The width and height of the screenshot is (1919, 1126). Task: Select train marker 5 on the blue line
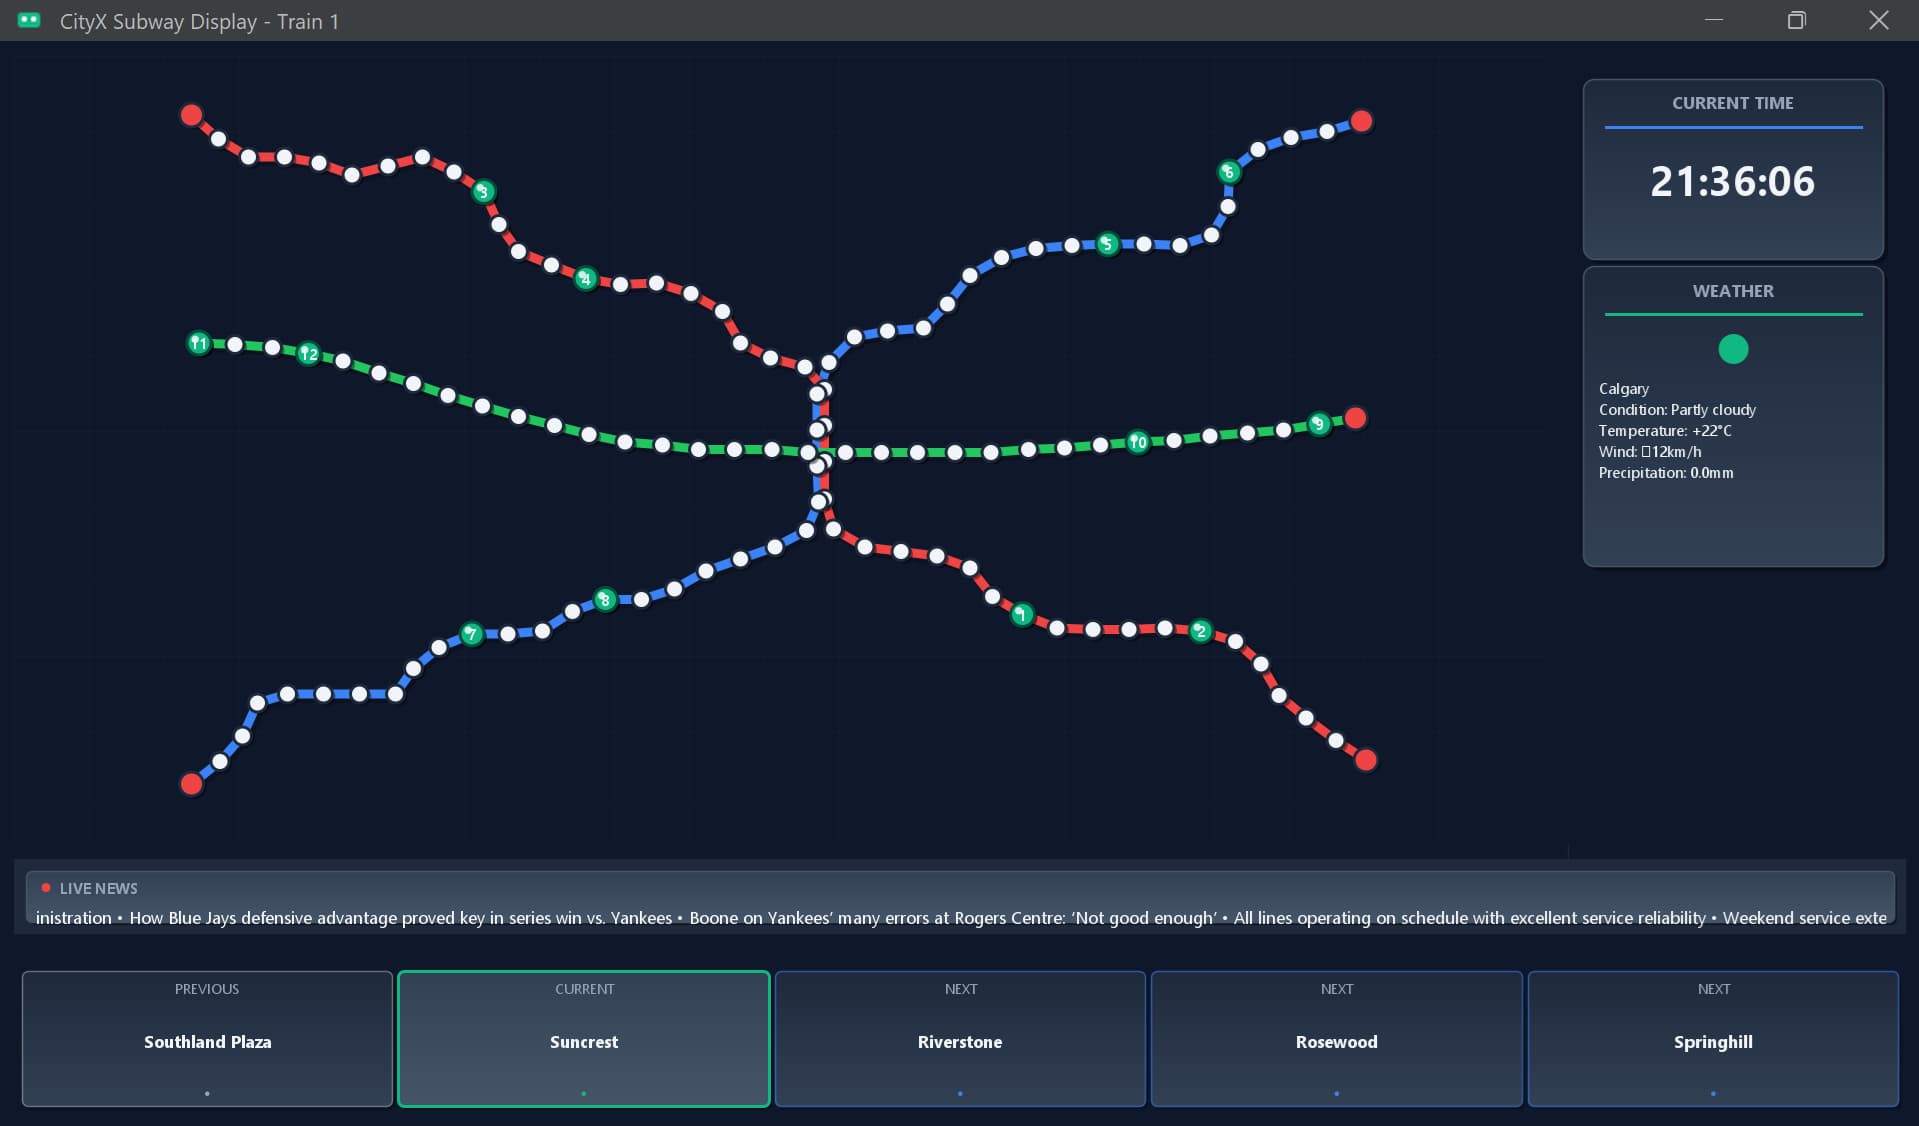(x=1107, y=244)
